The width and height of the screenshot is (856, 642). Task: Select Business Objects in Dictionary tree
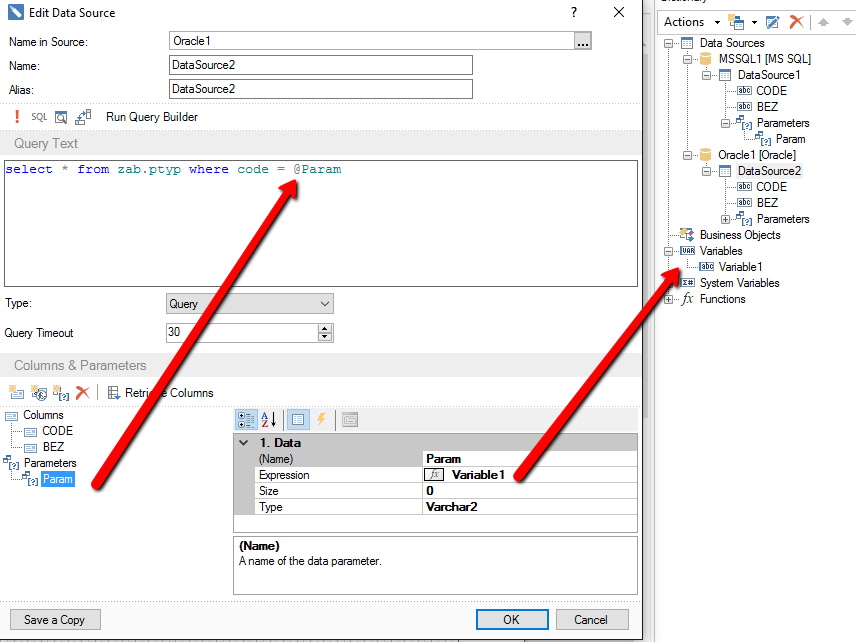740,235
